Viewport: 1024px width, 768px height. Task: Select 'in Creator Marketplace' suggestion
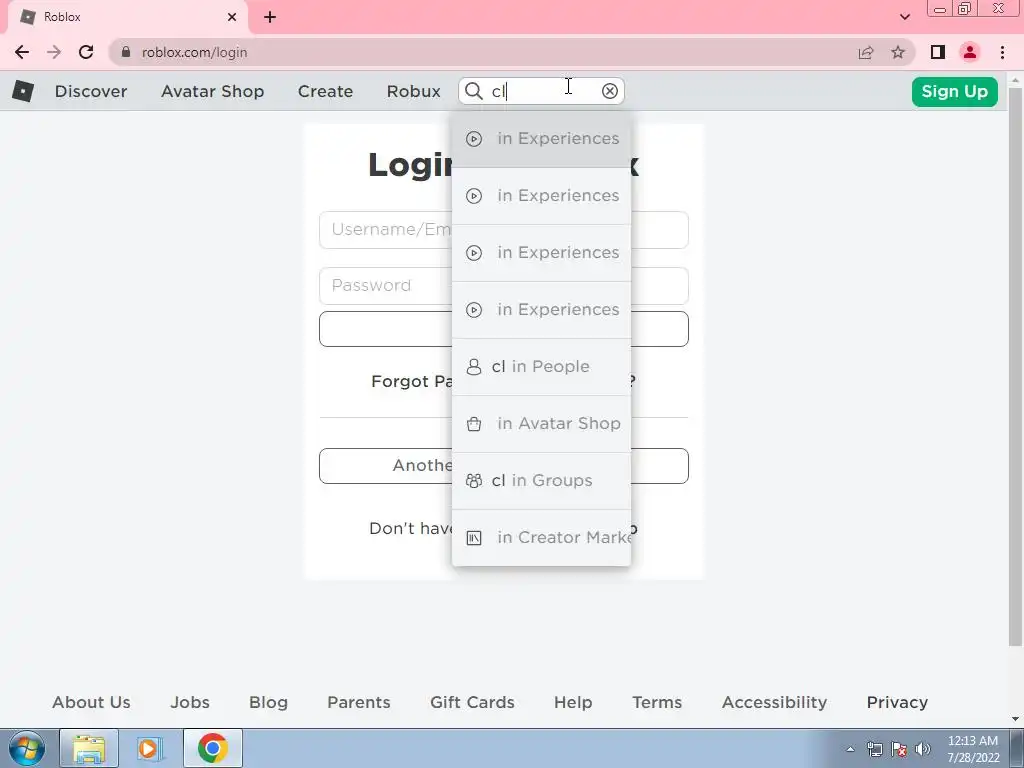tap(541, 537)
